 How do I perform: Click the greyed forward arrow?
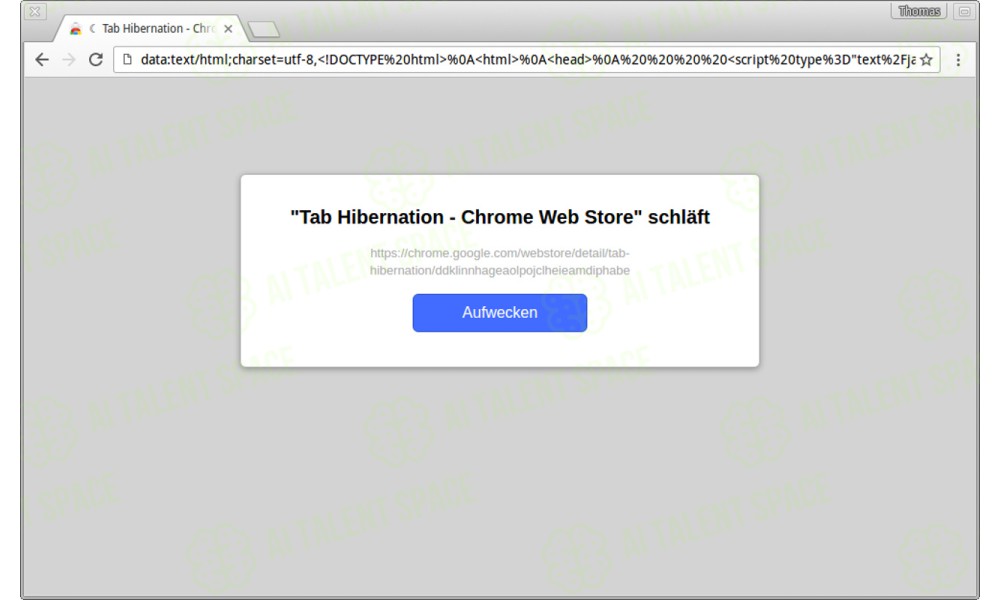click(69, 59)
